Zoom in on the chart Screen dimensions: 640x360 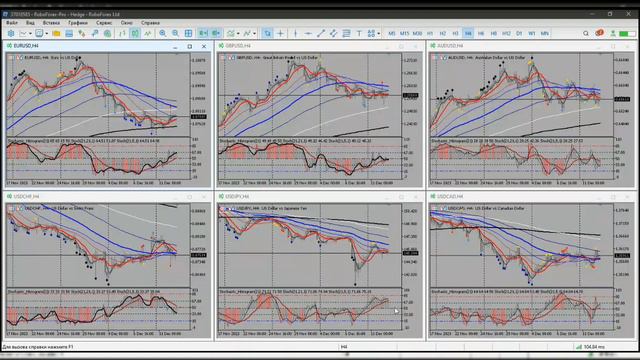tap(163, 33)
